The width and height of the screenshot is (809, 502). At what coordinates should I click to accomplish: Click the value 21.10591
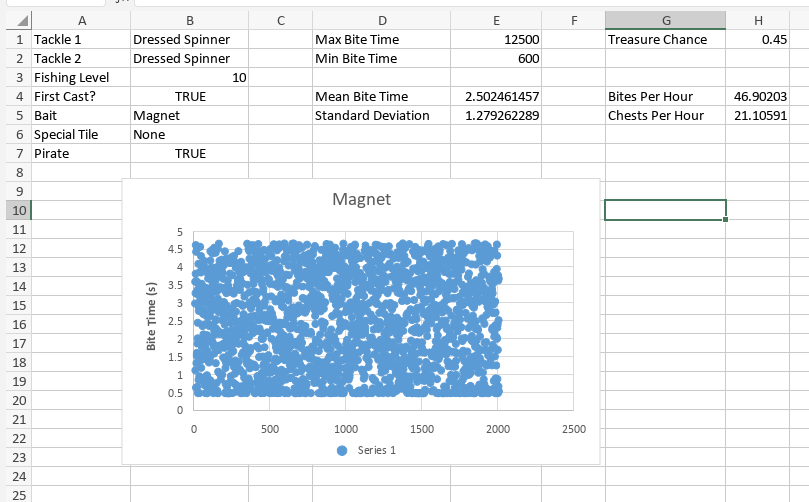point(758,116)
